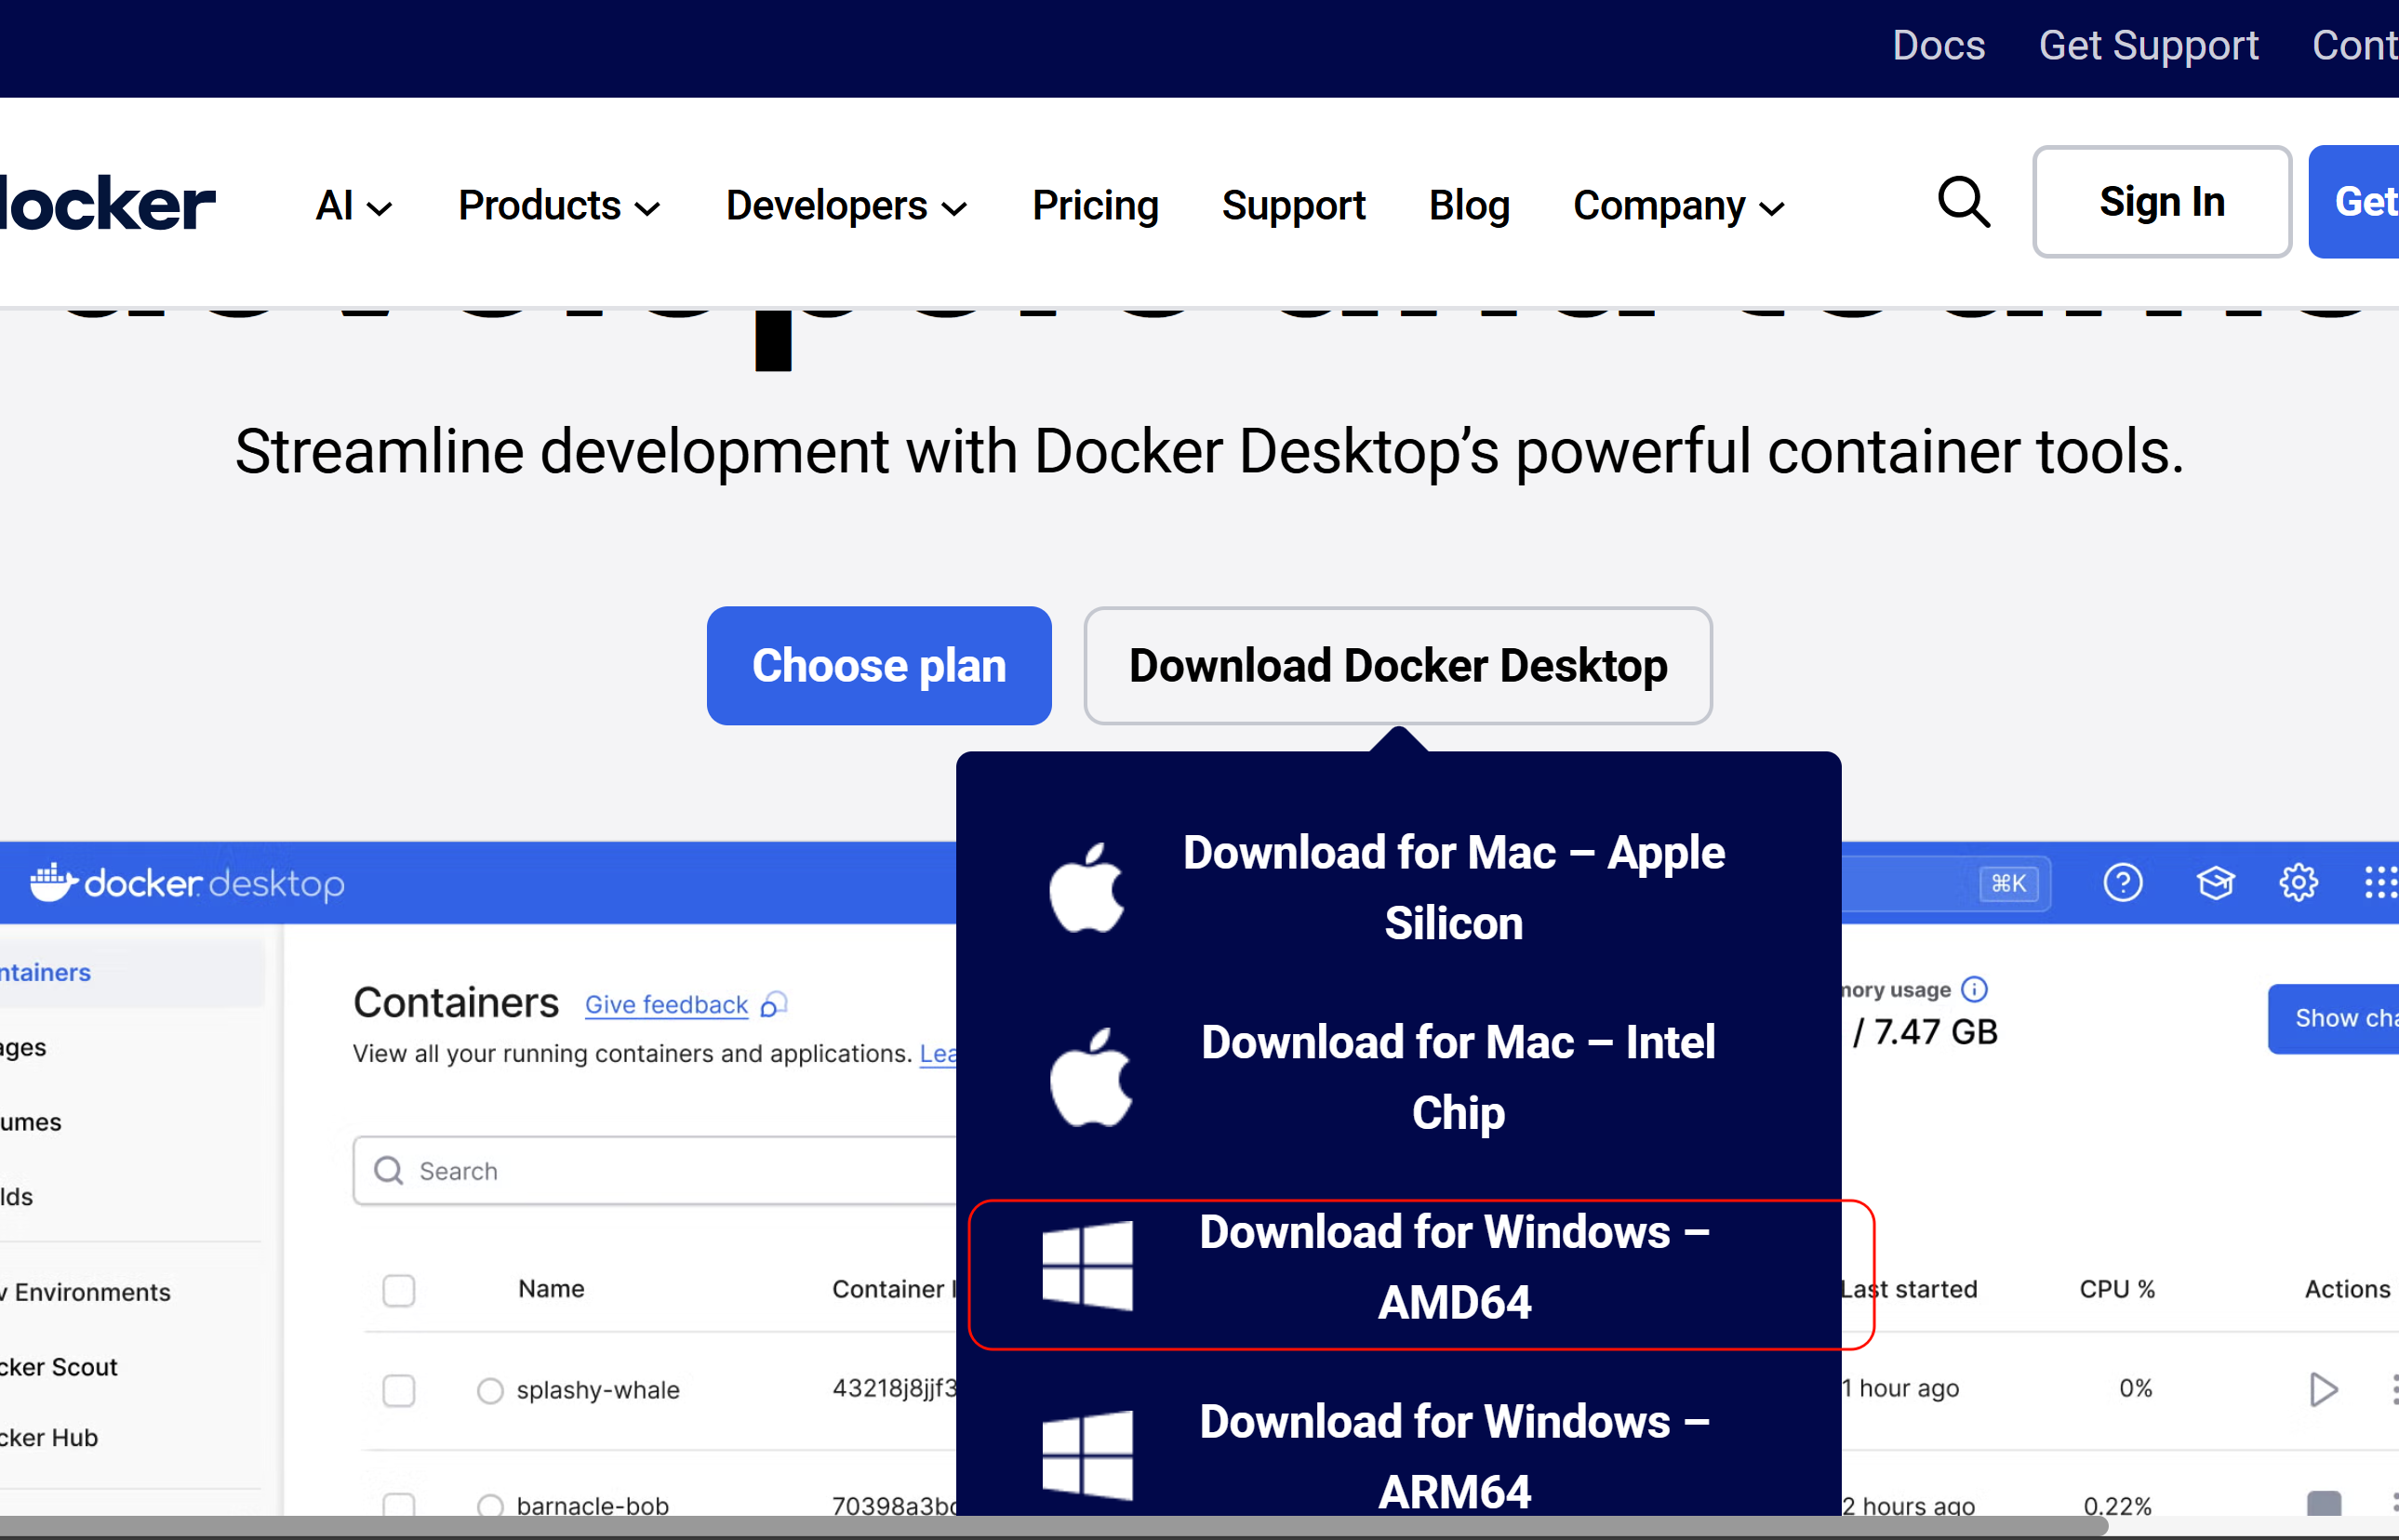Click the Choose plan button

[879, 665]
